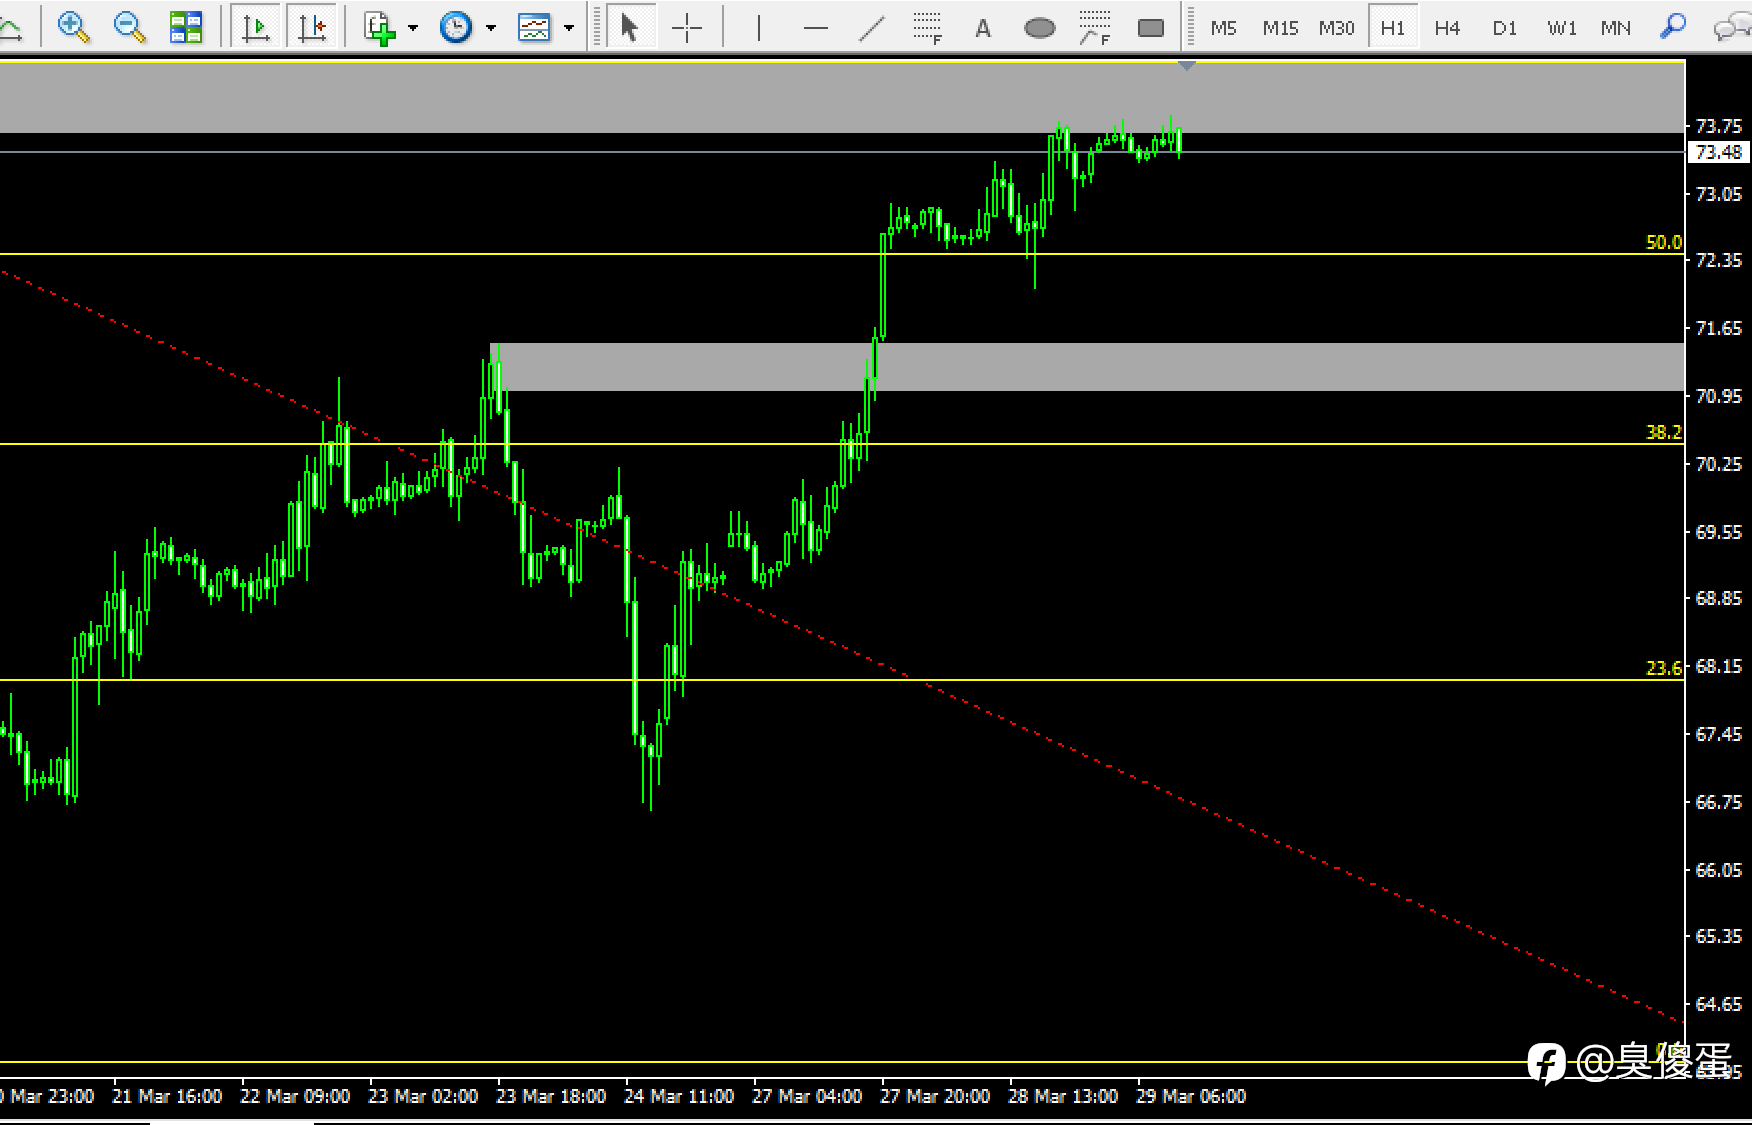Select the Ellipse drawing tool
Screen dimensions: 1752x1125
1040,28
